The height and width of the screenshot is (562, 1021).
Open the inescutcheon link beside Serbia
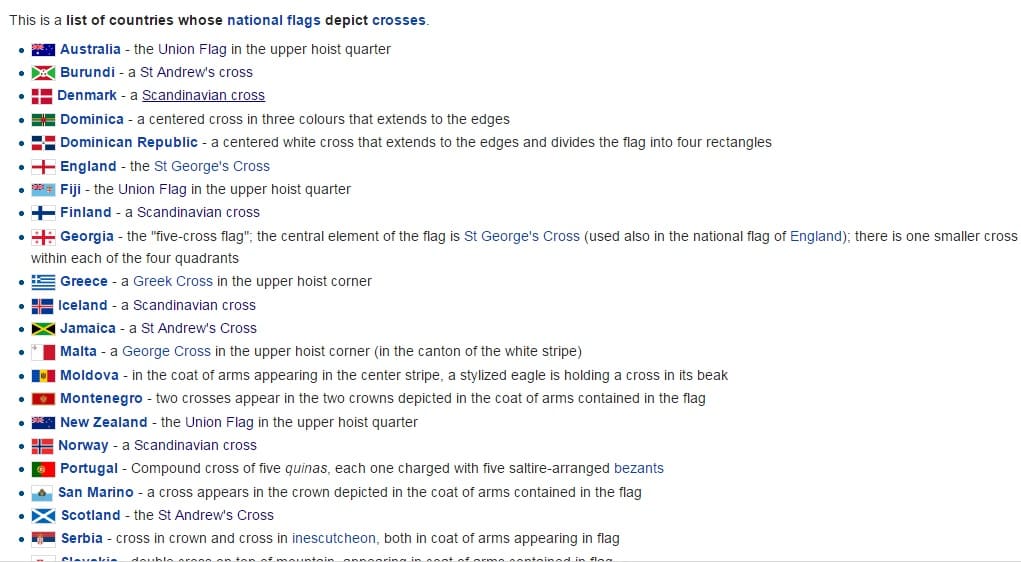pos(334,539)
